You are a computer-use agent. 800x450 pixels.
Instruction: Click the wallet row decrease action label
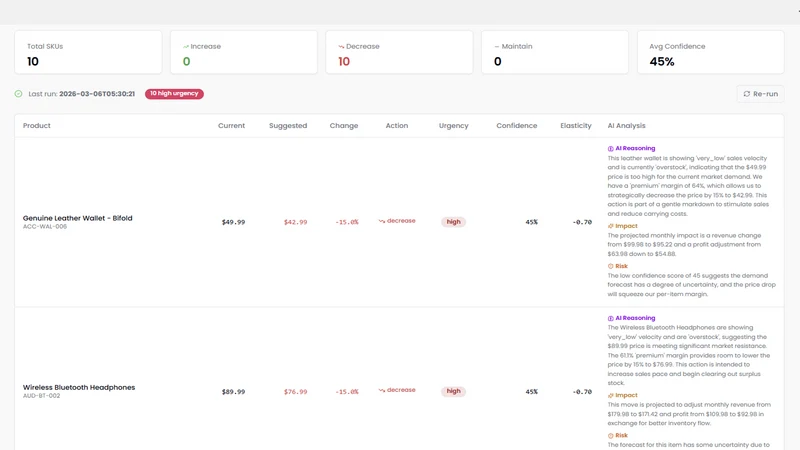click(x=401, y=221)
